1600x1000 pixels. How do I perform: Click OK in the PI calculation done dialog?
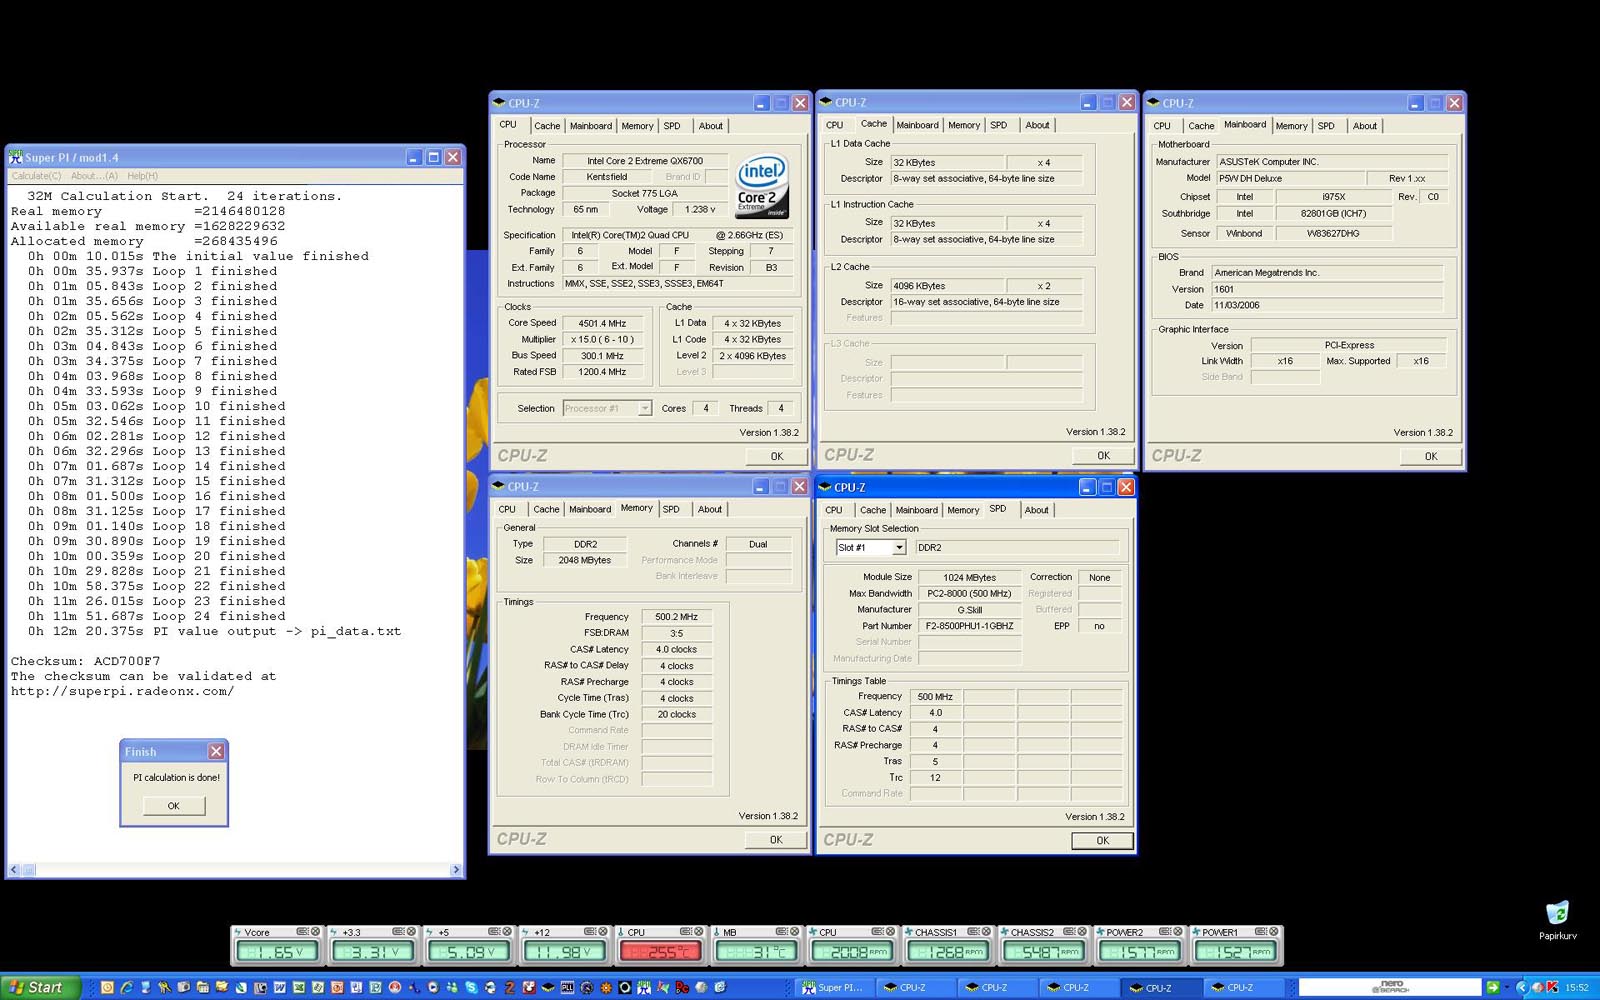click(174, 806)
